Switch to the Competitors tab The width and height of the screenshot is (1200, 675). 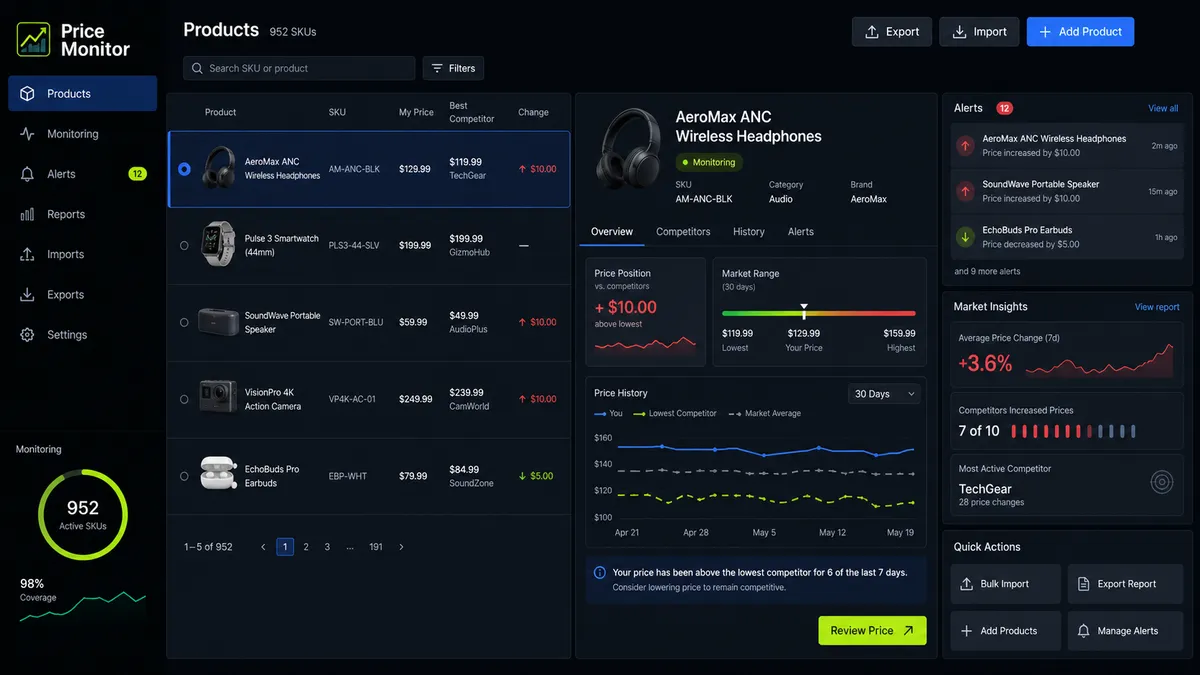coord(683,231)
